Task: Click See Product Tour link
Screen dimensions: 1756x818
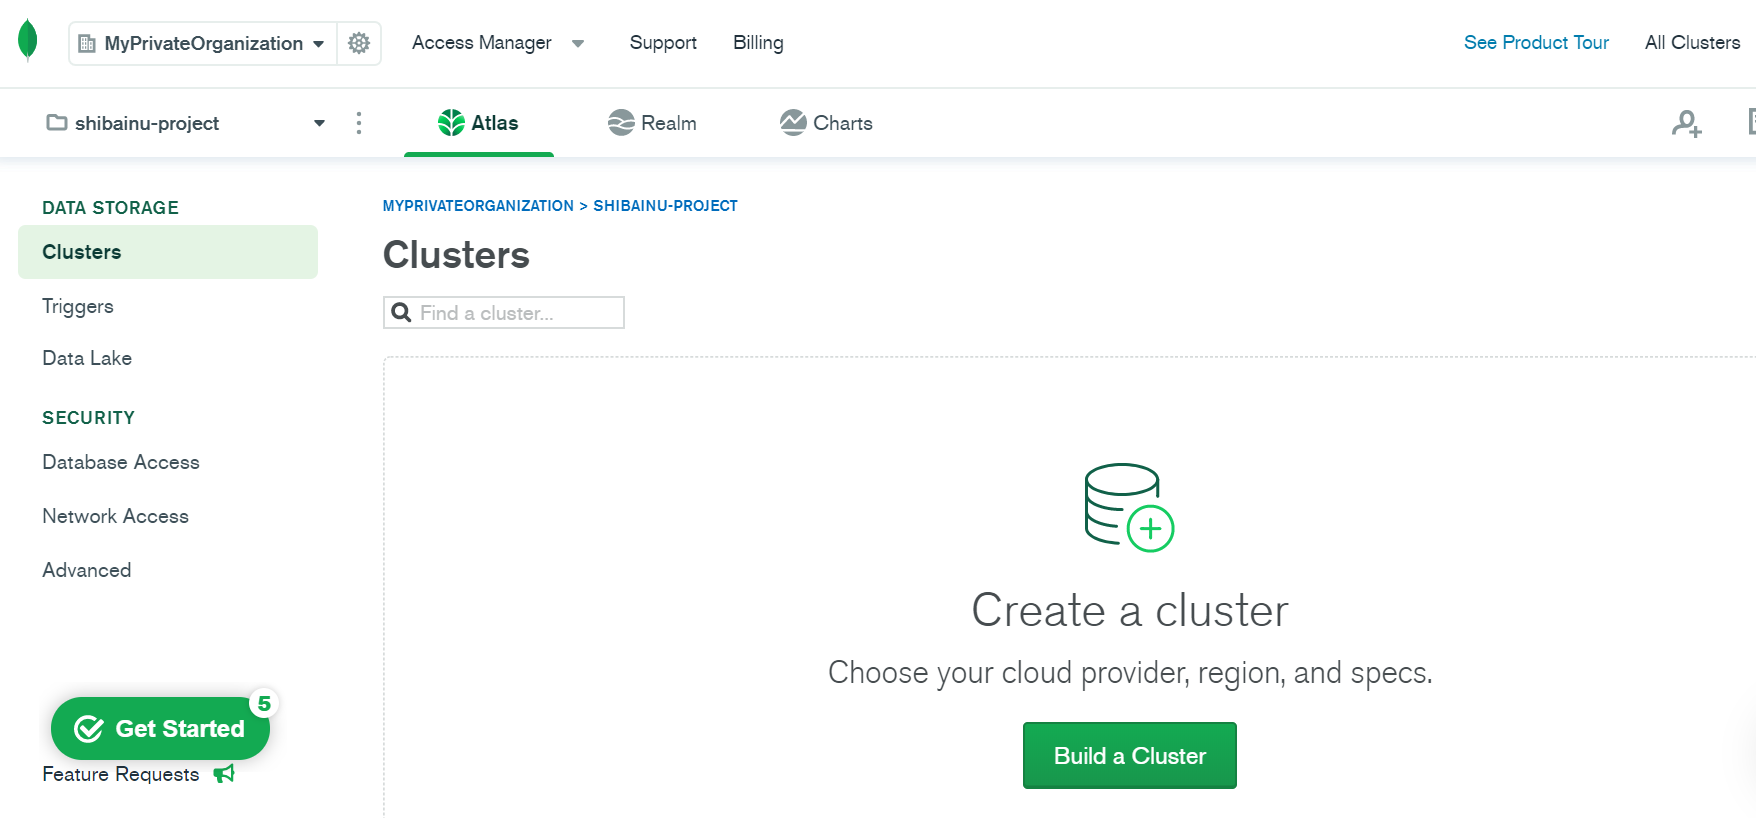Action: (x=1536, y=43)
